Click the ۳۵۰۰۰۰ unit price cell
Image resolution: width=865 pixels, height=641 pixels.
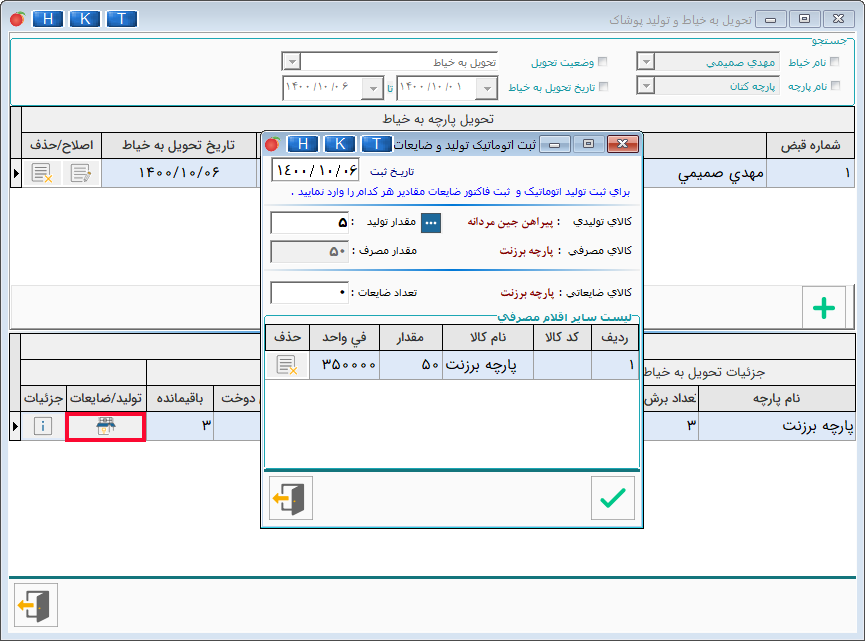point(344,365)
